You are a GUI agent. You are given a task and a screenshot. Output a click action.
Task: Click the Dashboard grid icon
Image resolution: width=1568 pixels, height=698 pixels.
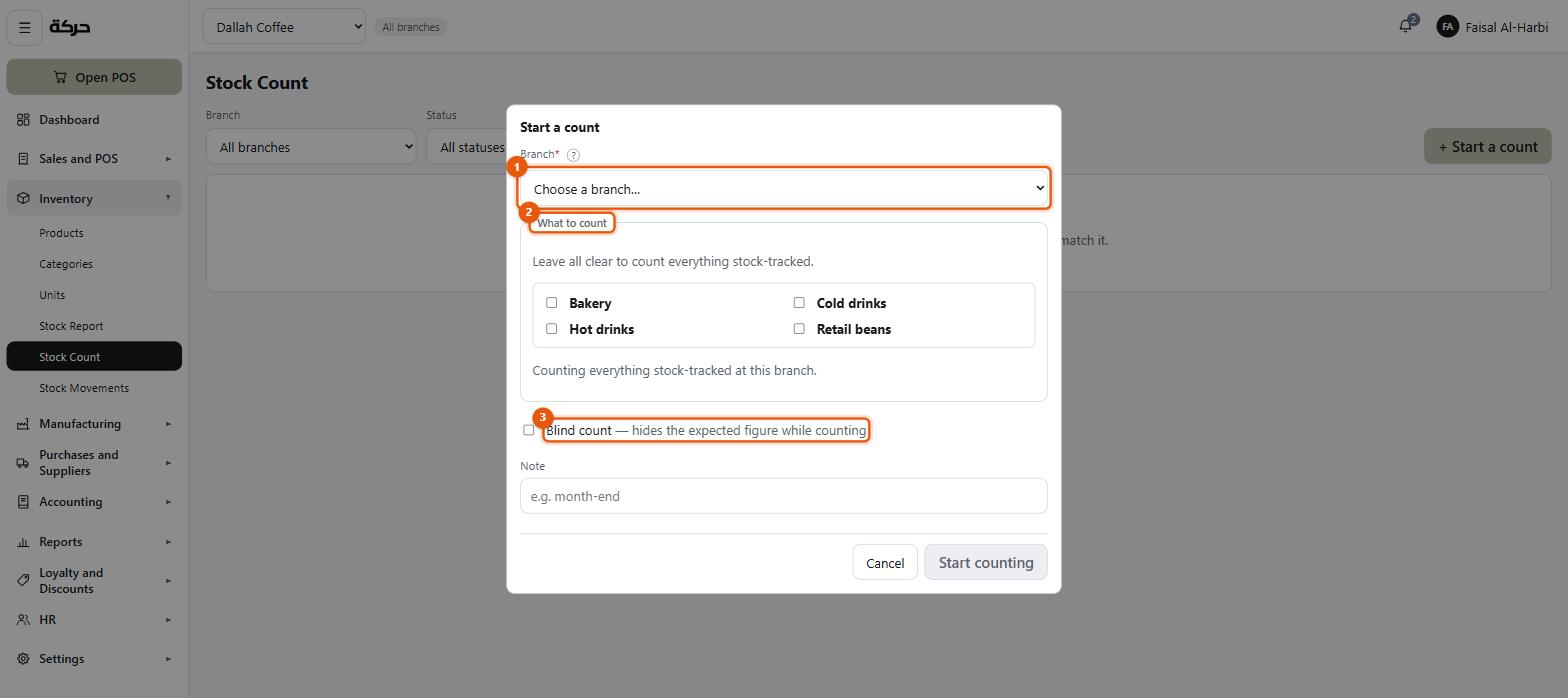tap(23, 120)
